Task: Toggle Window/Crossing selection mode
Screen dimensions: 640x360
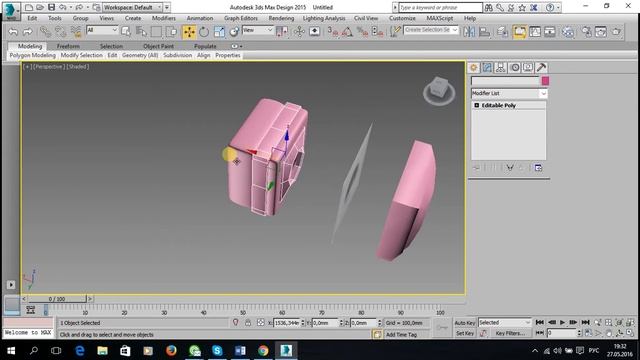Action: (x=171, y=32)
